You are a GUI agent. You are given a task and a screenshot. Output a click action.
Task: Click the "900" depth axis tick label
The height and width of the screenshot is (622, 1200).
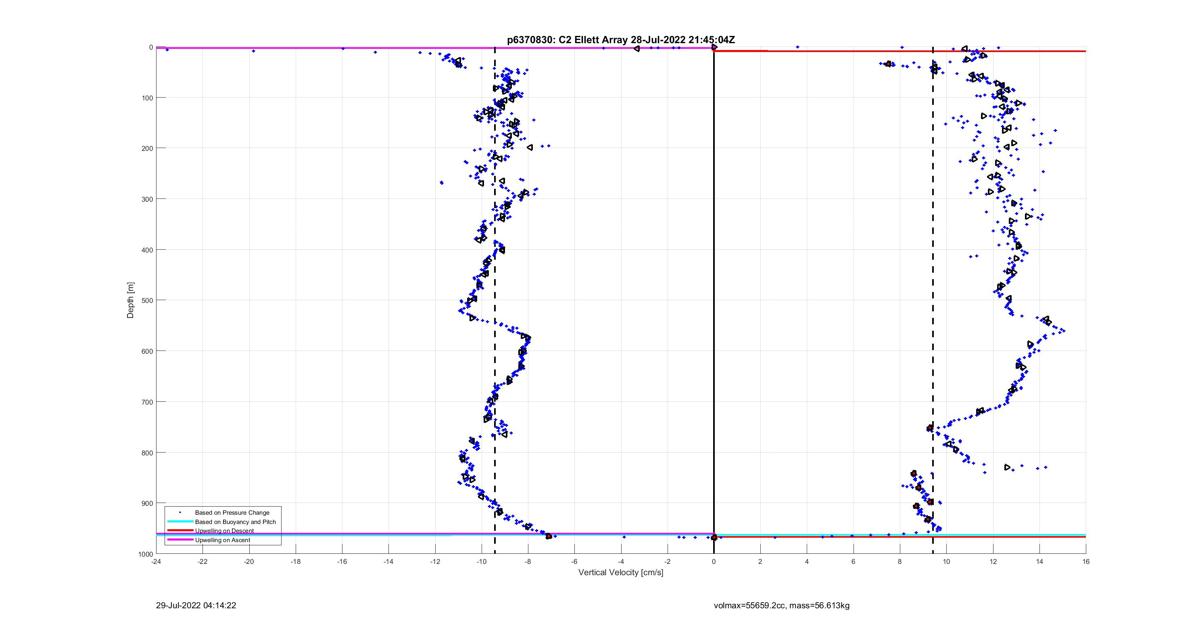[146, 503]
